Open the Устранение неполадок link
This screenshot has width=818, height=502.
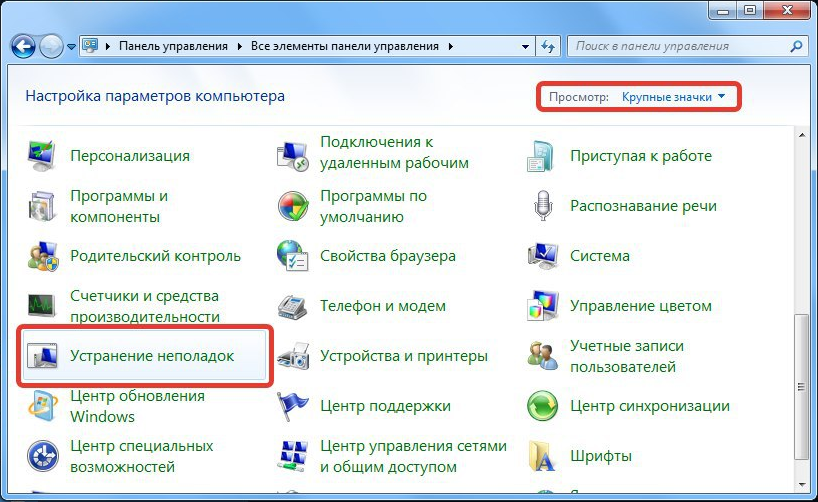pos(152,356)
